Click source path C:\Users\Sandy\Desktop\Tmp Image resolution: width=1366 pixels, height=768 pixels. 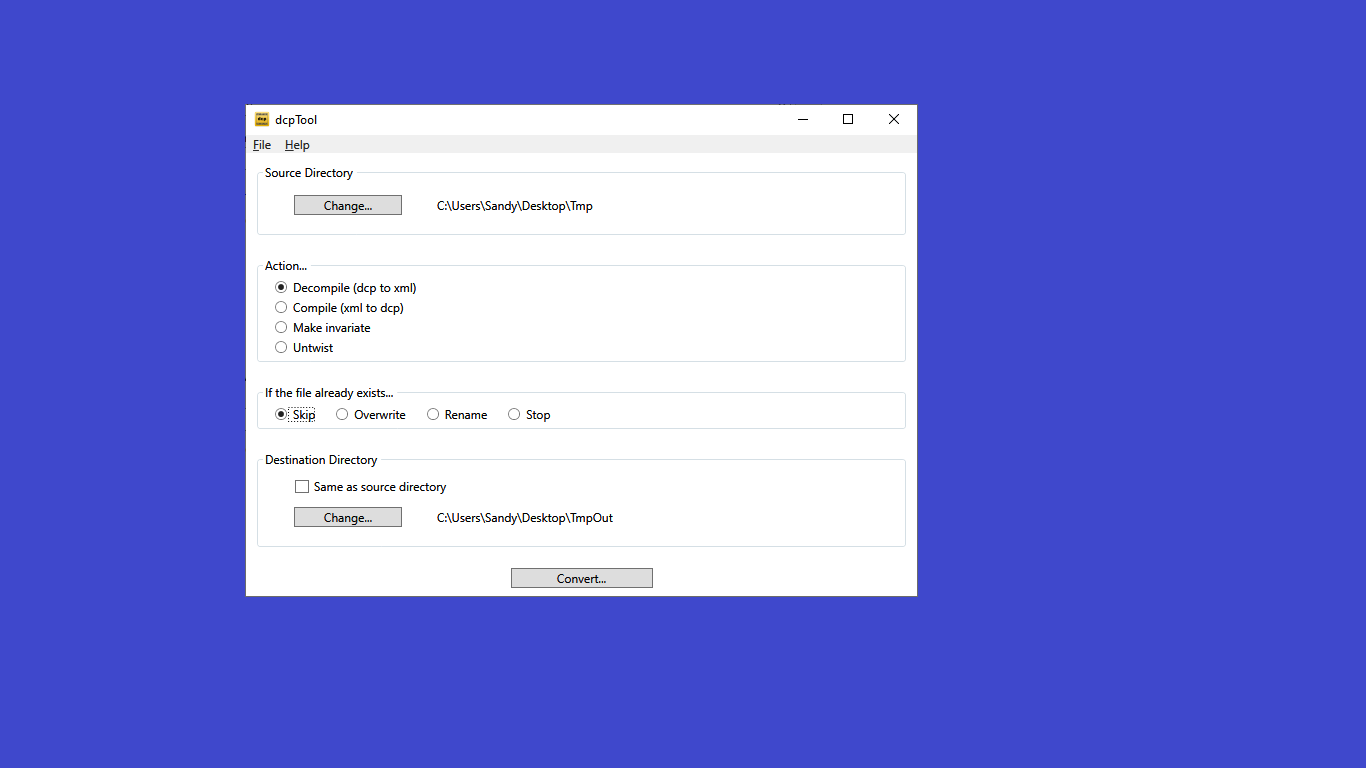tap(515, 206)
